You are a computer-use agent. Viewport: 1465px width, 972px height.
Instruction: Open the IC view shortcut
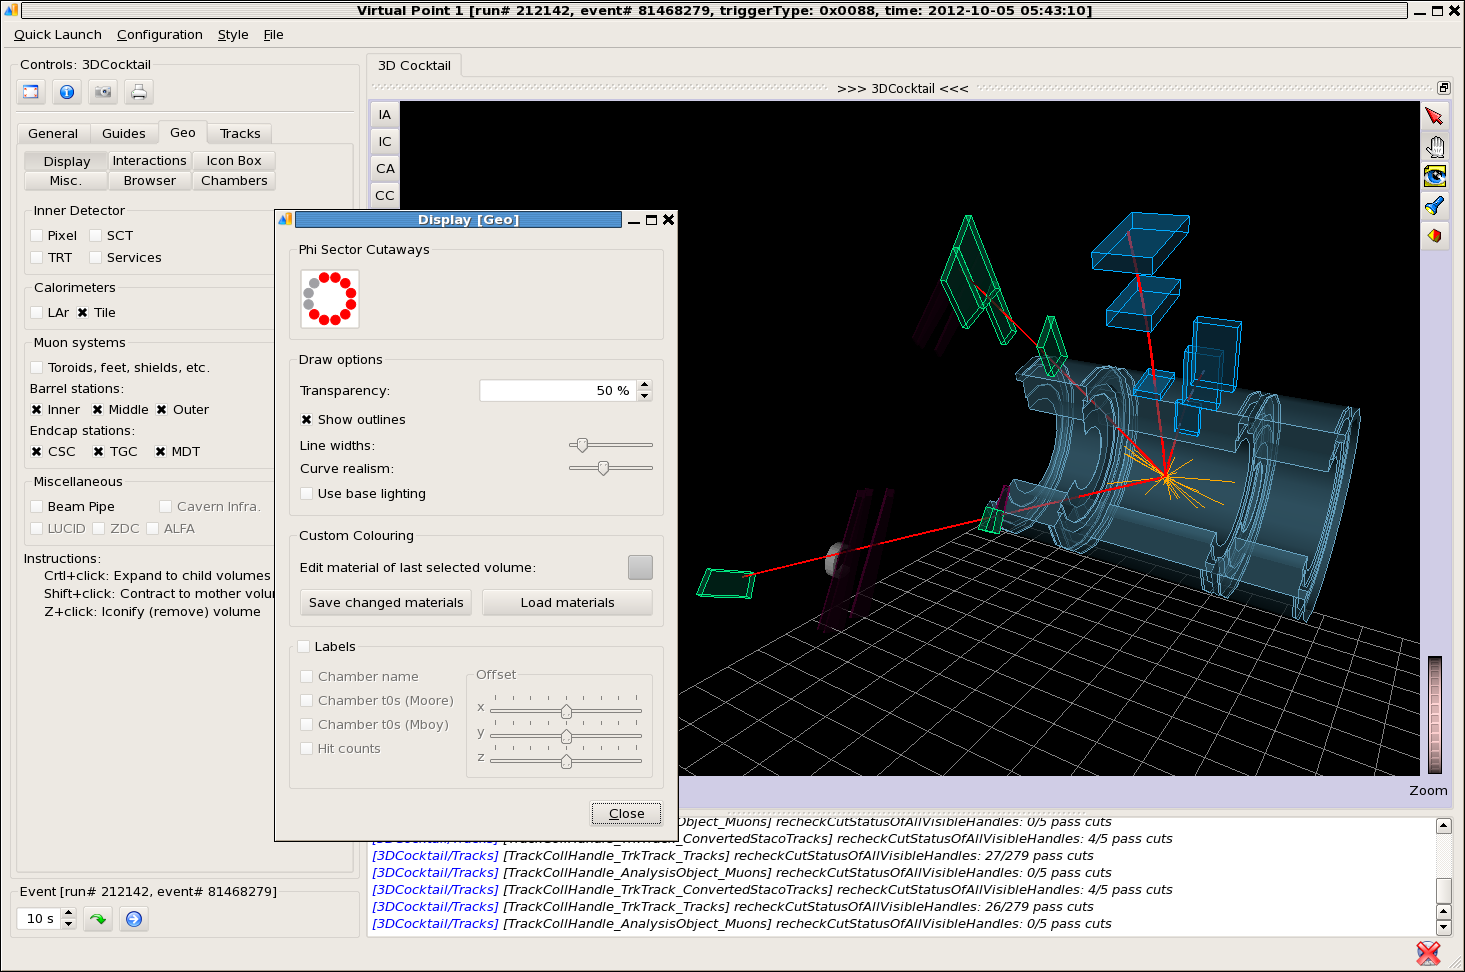click(x=385, y=141)
